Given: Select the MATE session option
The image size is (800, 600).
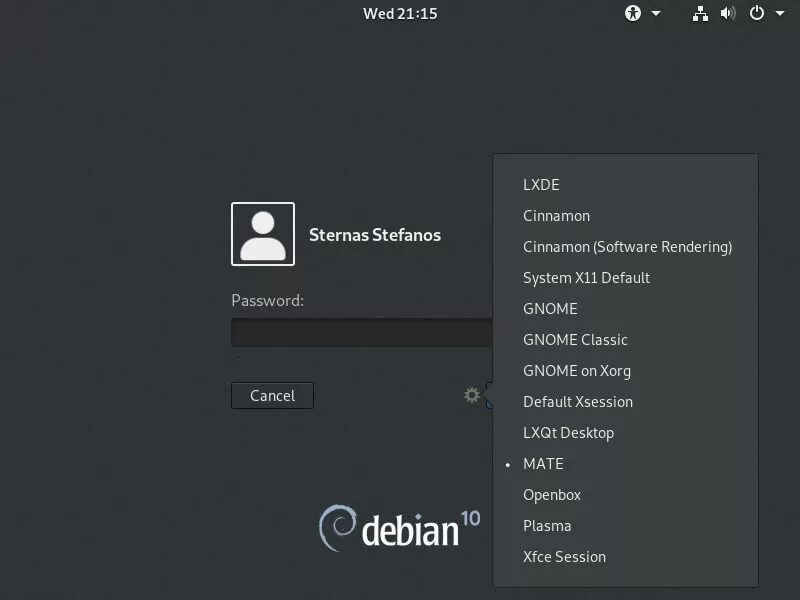Looking at the screenshot, I should pos(543,464).
